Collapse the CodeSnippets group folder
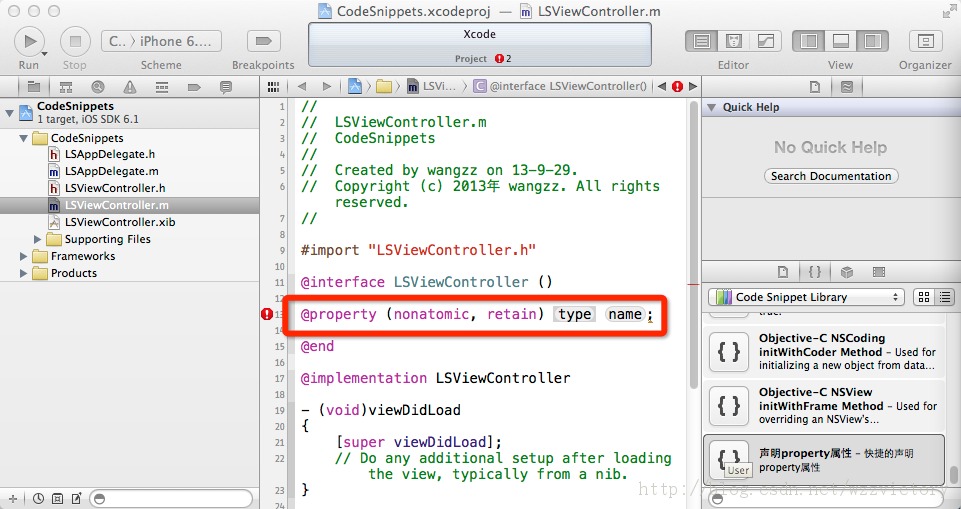The height and width of the screenshot is (509, 961). coord(23,138)
